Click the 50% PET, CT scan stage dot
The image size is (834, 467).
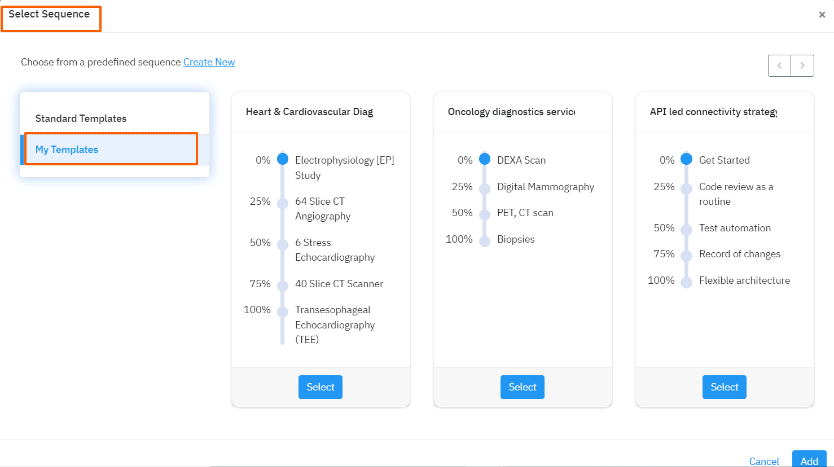(x=485, y=213)
